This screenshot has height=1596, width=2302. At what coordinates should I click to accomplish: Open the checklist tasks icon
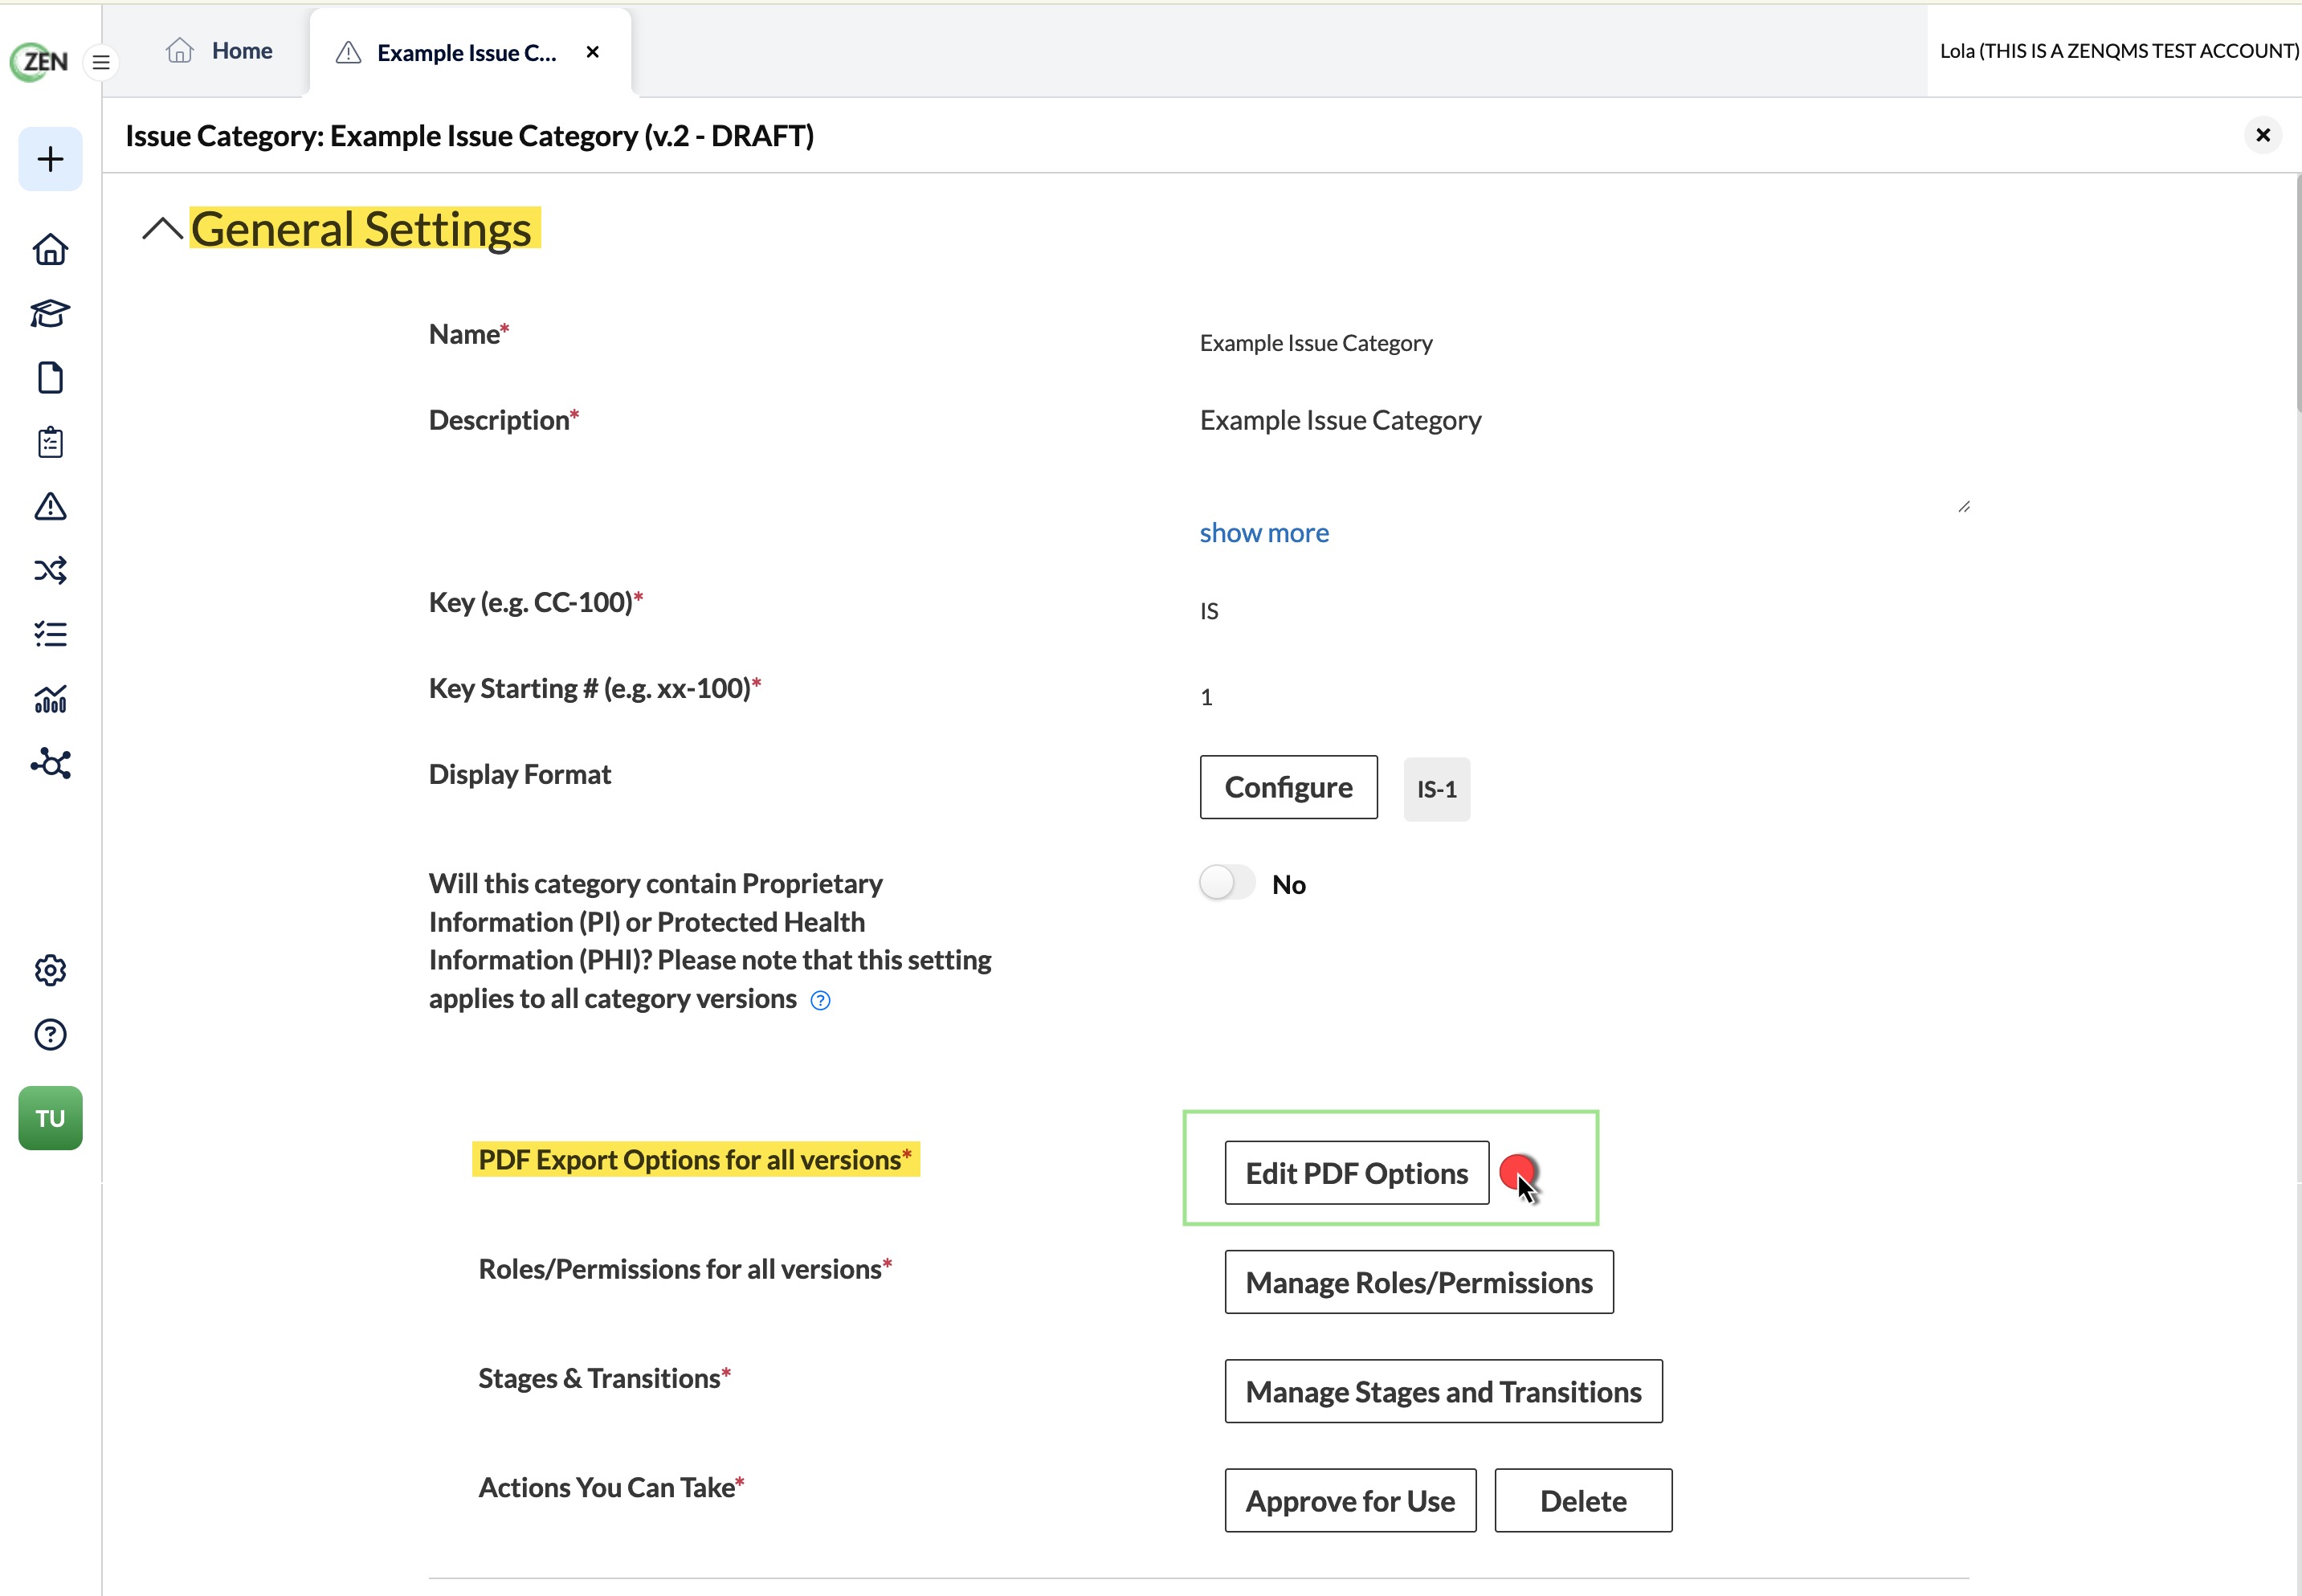(50, 634)
